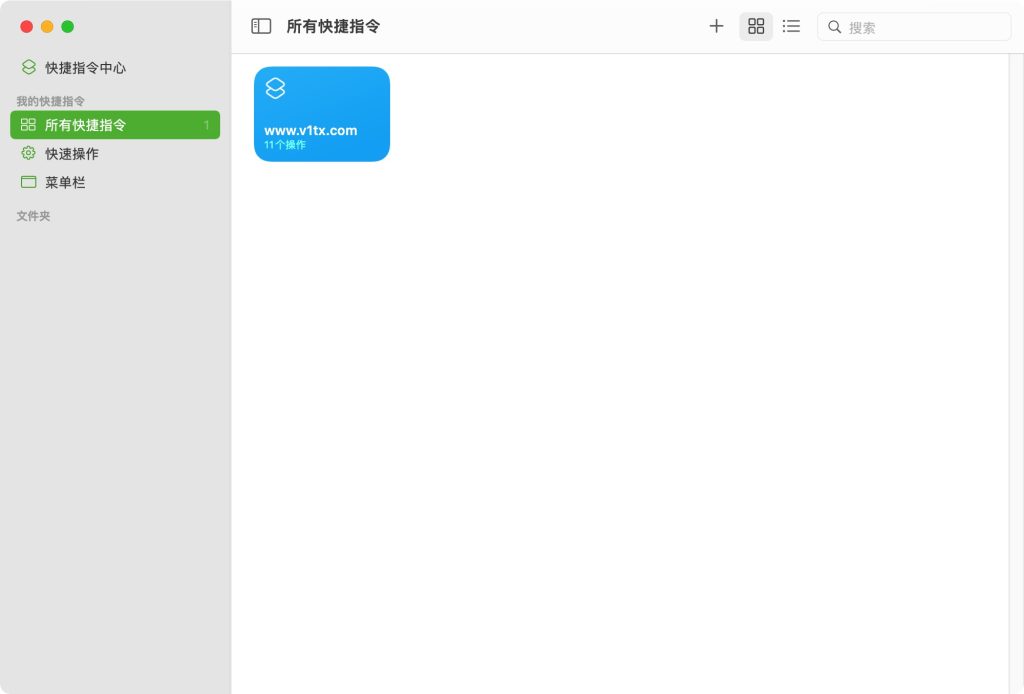This screenshot has height=694, width=1024.
Task: Click the 菜单栏 window icon
Action: (28, 182)
